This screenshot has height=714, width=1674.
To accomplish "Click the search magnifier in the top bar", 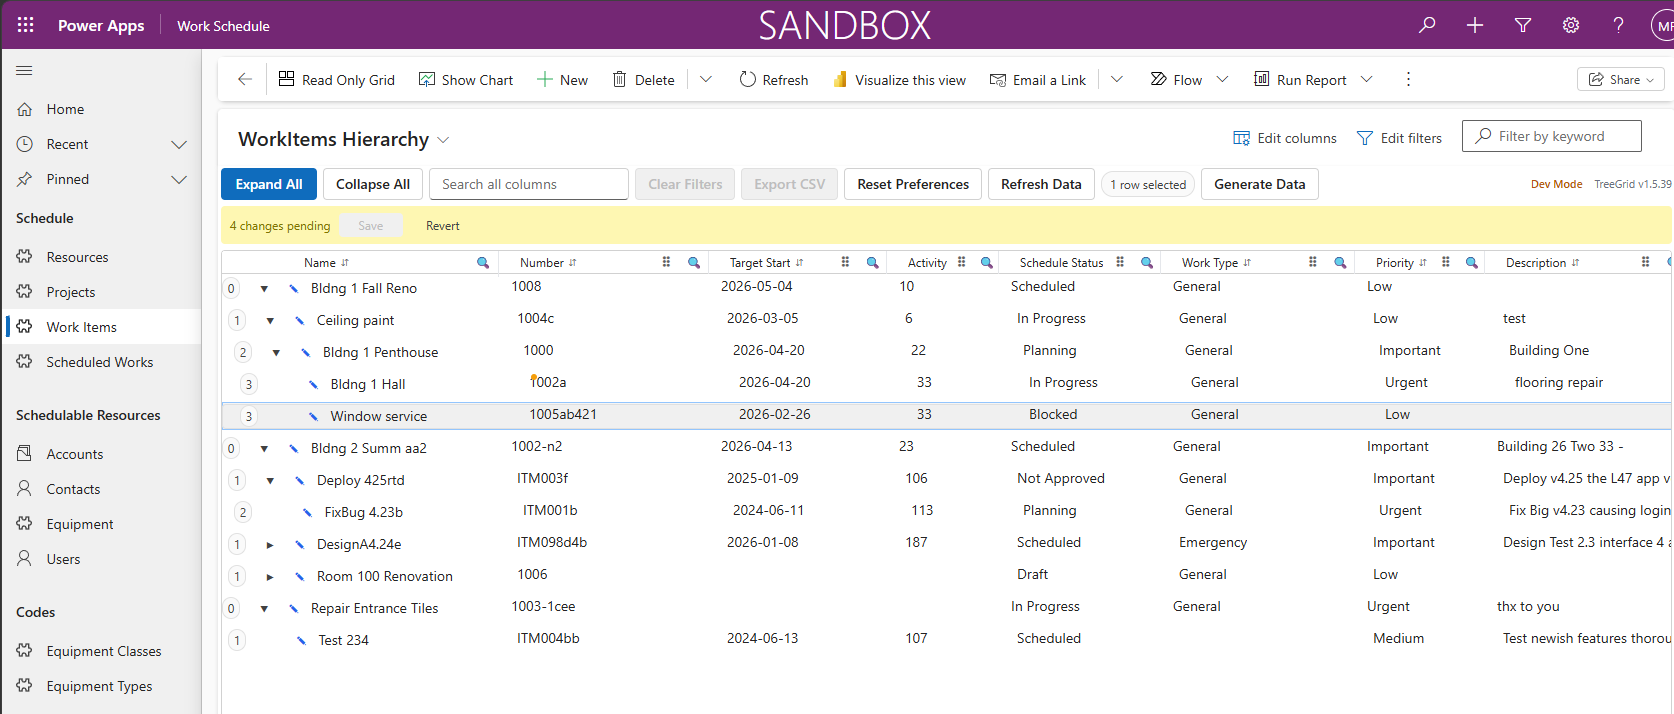I will 1427,25.
